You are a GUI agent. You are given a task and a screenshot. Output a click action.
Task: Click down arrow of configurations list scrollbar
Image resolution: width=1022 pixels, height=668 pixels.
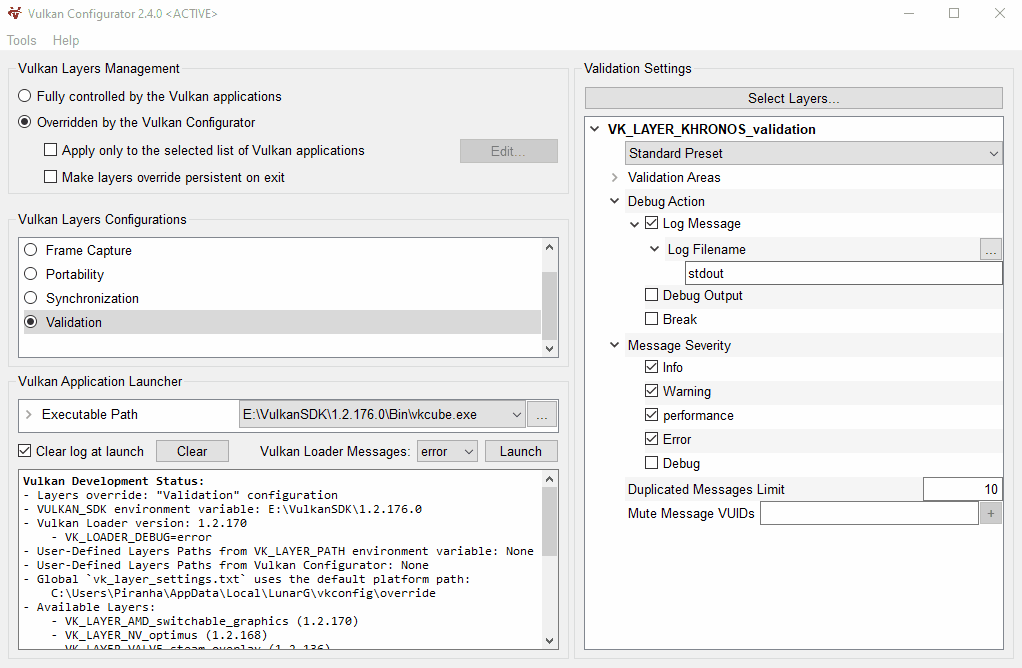point(549,349)
